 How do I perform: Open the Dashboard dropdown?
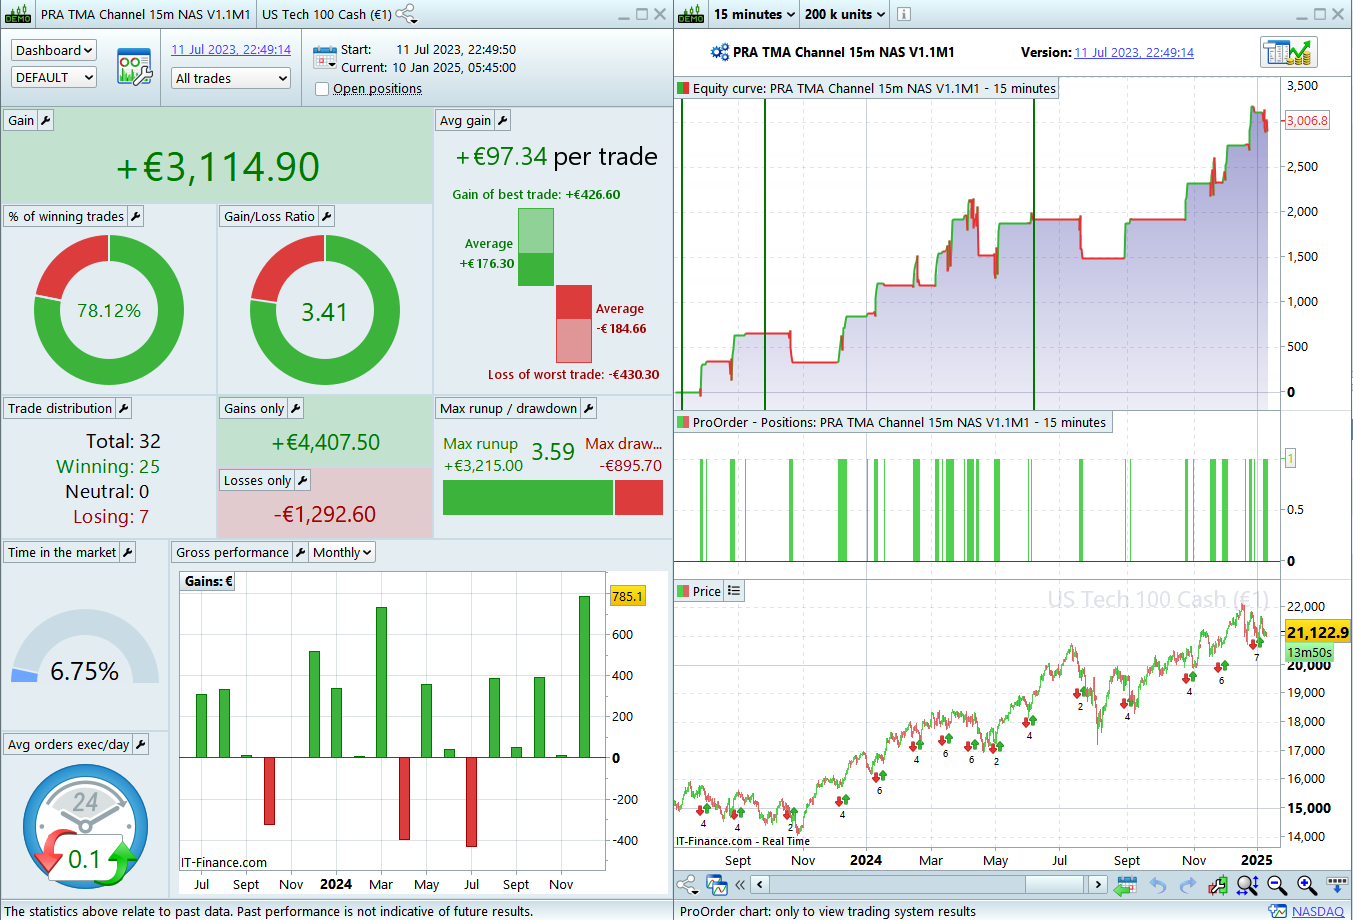pyautogui.click(x=54, y=50)
